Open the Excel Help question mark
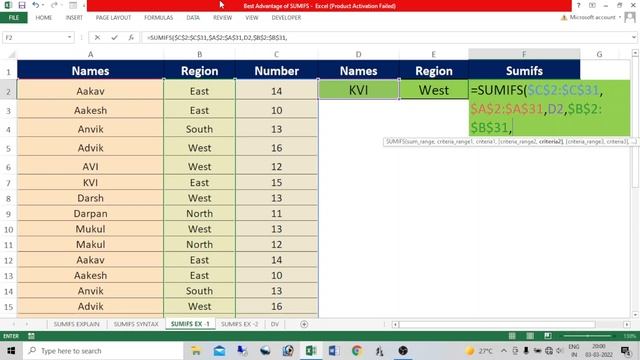The height and width of the screenshot is (360, 640). click(578, 5)
